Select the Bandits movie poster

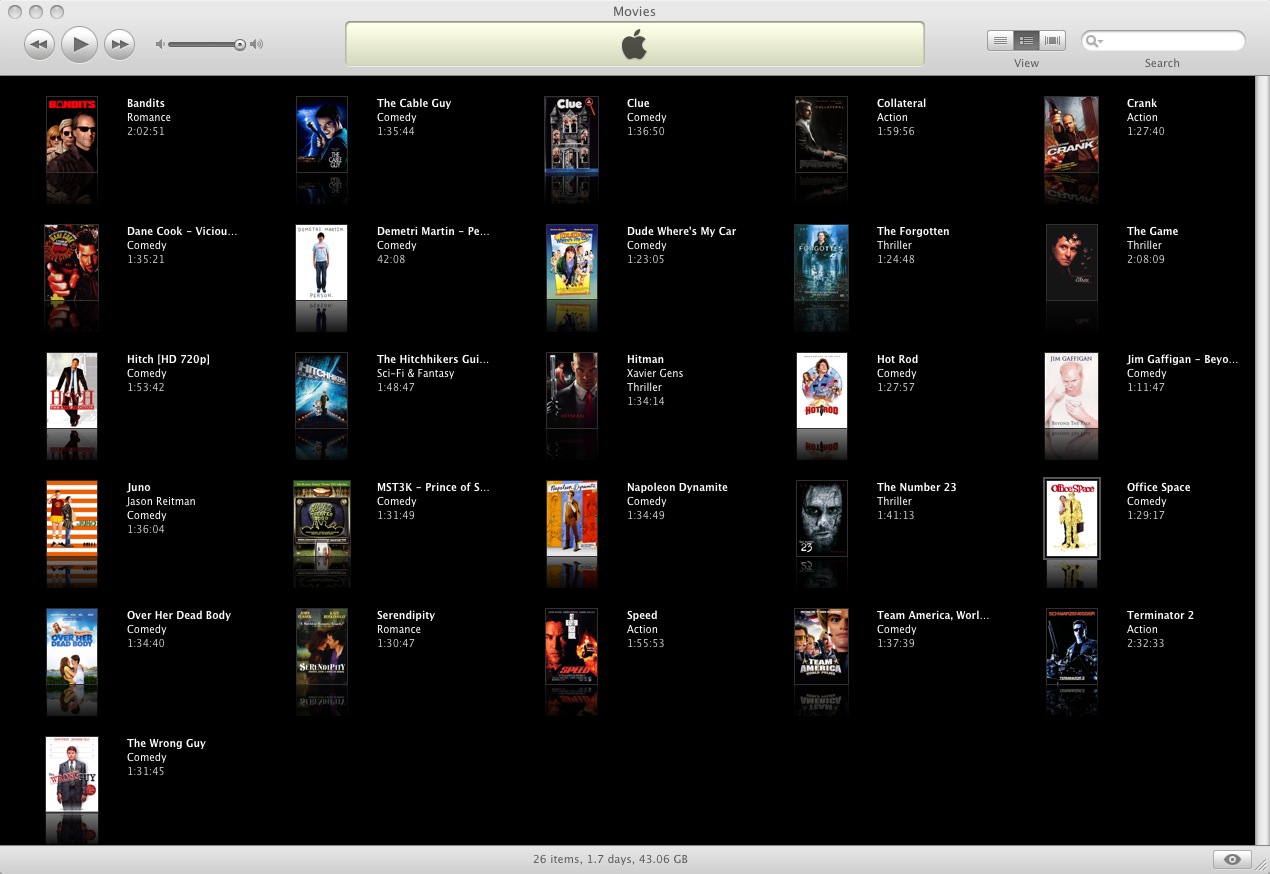(72, 135)
